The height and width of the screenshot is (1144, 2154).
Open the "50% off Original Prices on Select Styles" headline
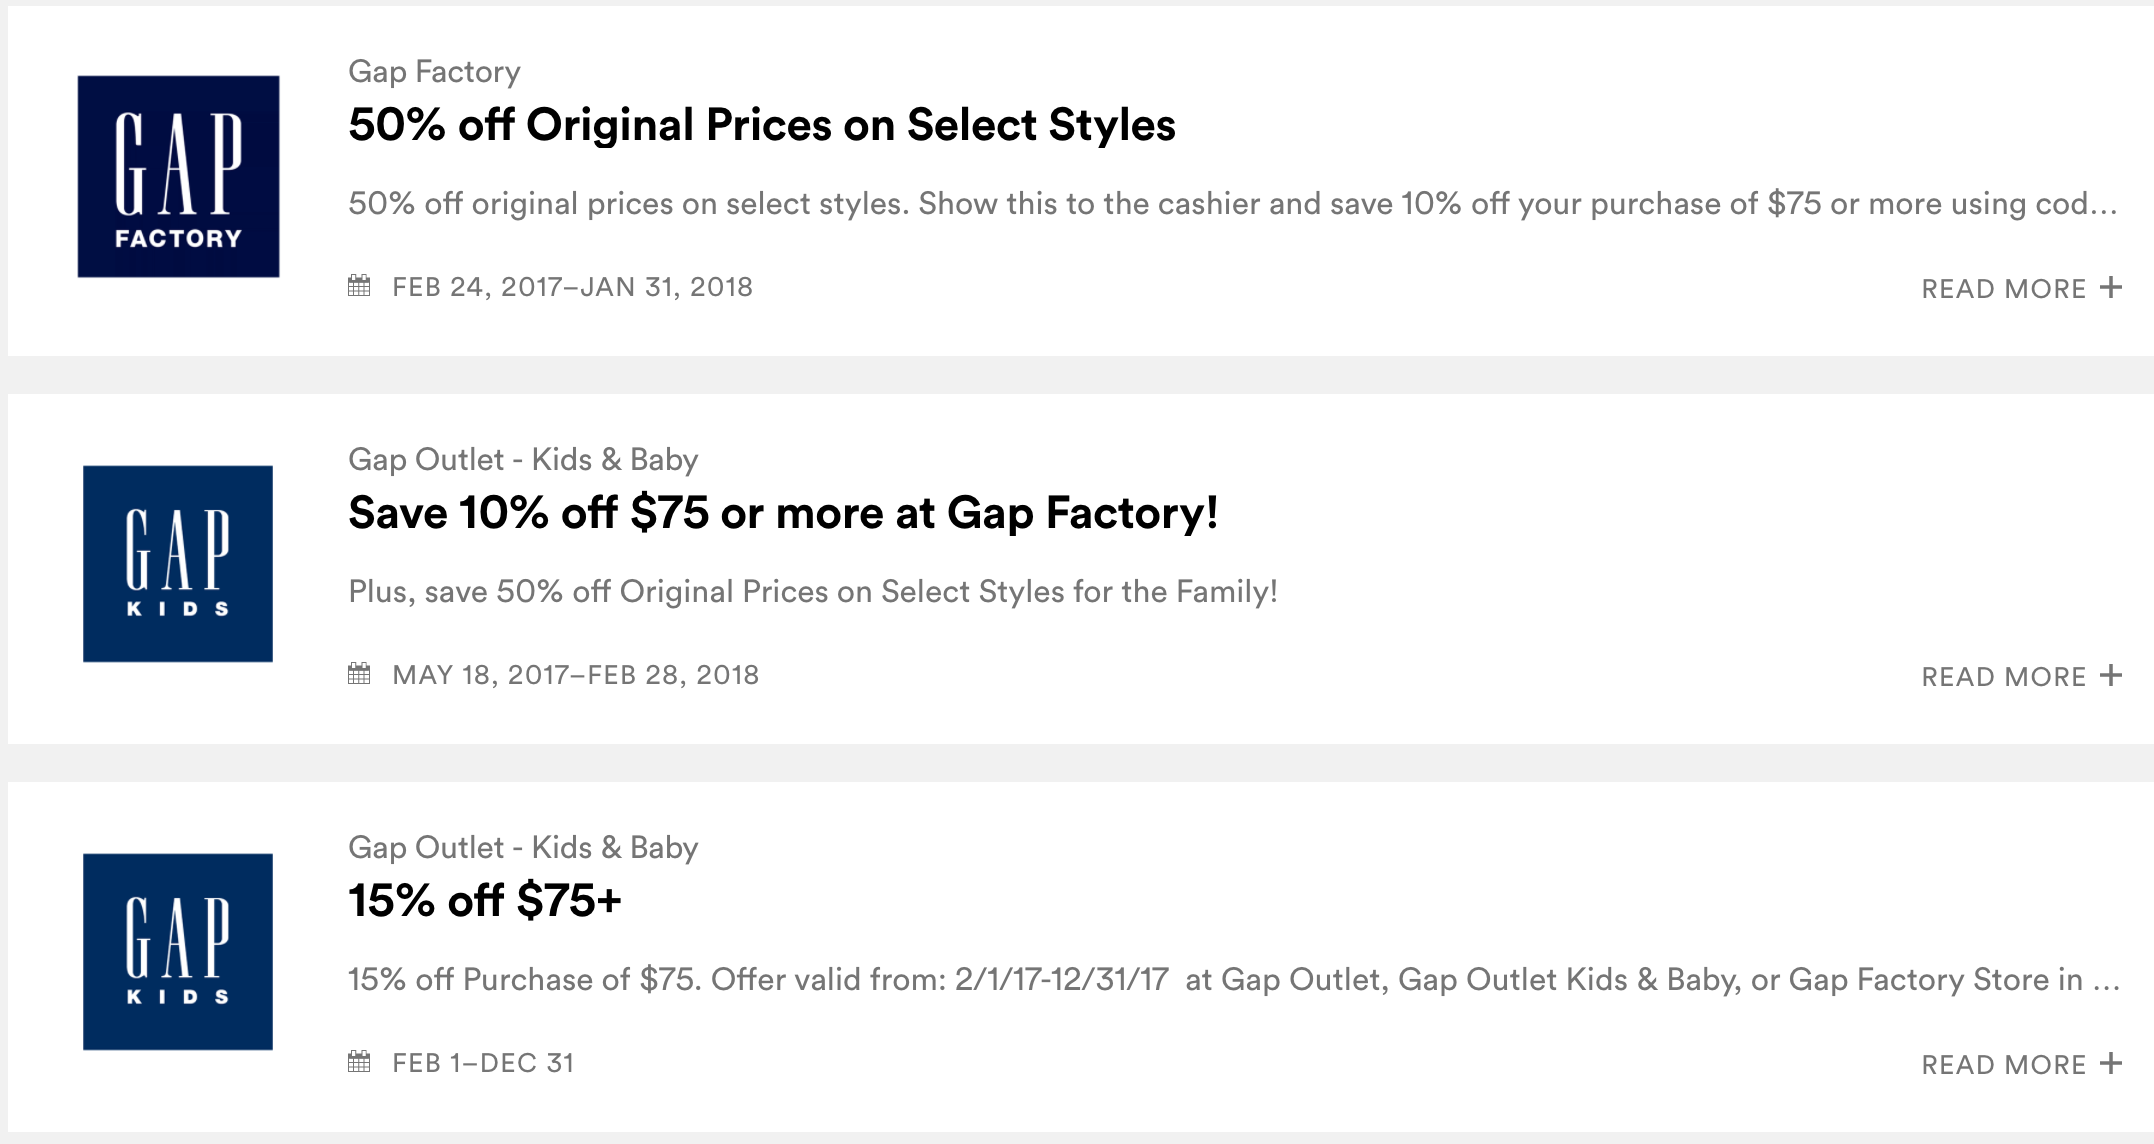761,125
